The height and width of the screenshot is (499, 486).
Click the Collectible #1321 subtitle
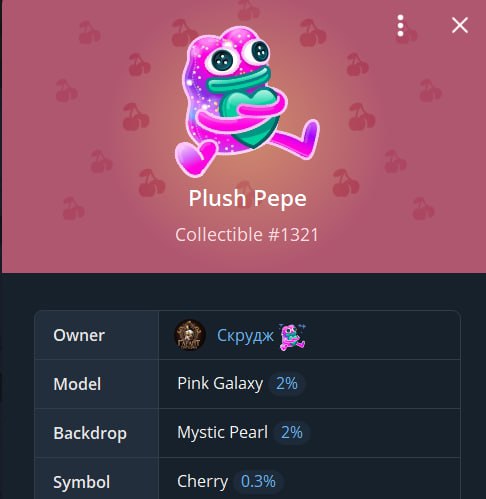click(x=247, y=235)
